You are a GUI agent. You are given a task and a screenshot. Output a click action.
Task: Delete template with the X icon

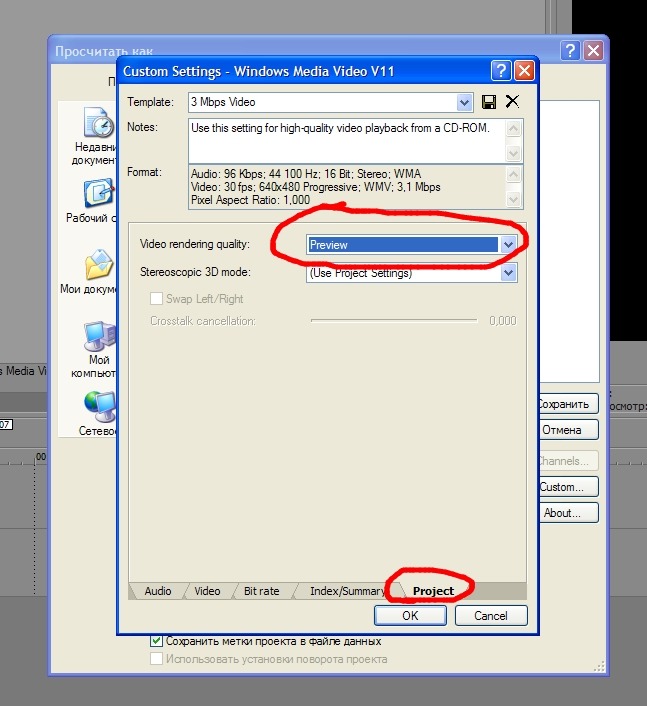pos(512,101)
